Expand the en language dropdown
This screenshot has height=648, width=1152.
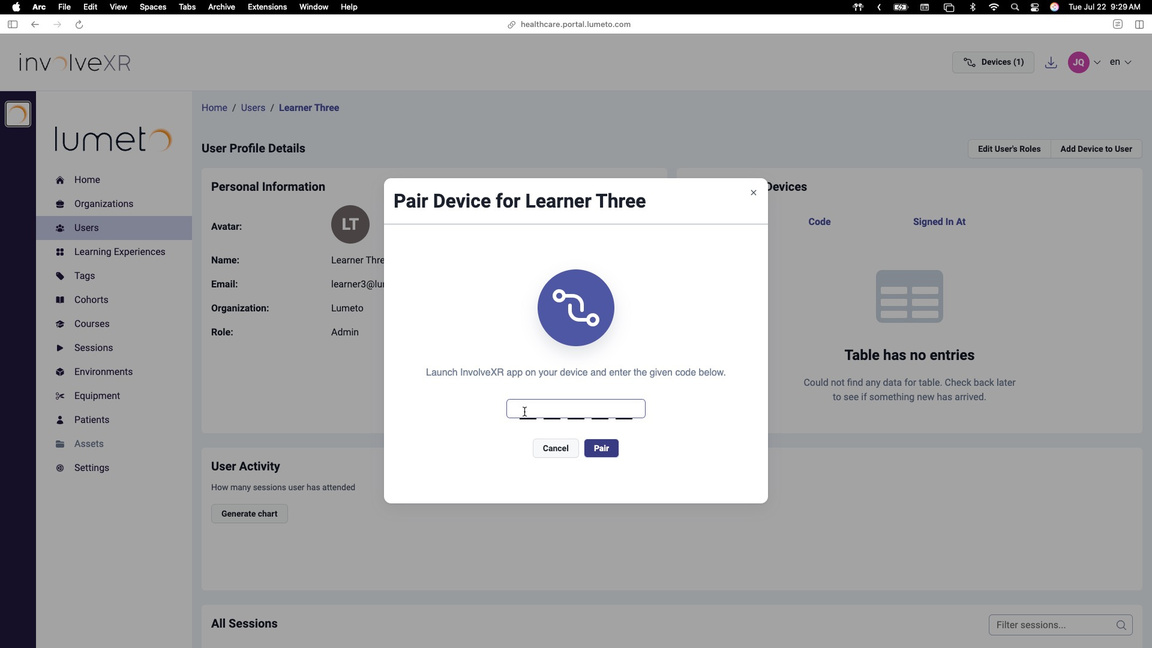click(x=1120, y=62)
